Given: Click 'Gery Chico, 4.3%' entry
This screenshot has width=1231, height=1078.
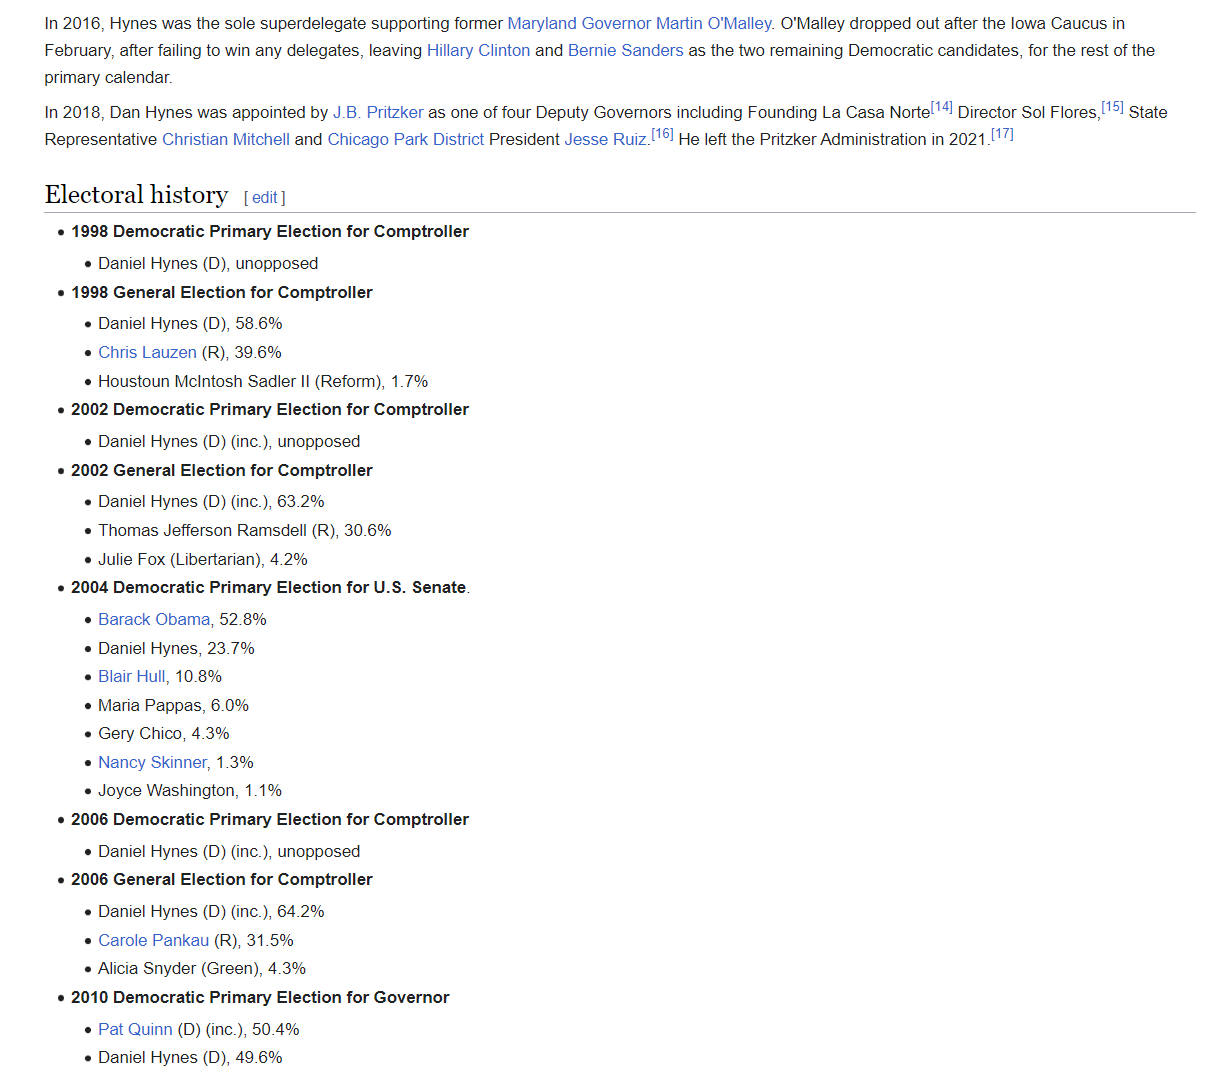Looking at the screenshot, I should point(164,733).
